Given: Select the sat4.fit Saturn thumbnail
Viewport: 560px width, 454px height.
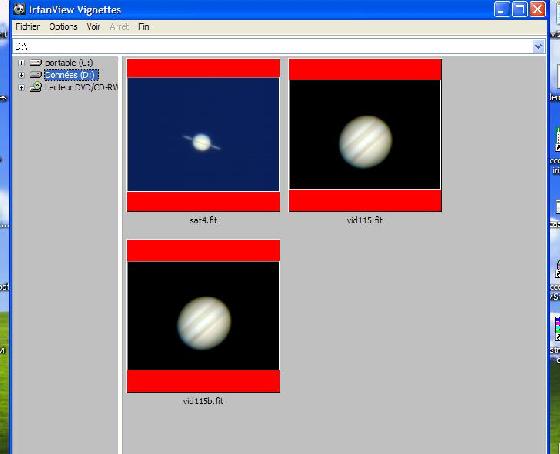Looking at the screenshot, I should point(204,135).
